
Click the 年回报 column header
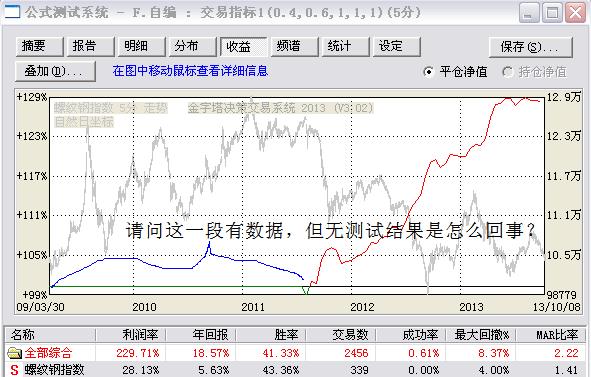(201, 334)
